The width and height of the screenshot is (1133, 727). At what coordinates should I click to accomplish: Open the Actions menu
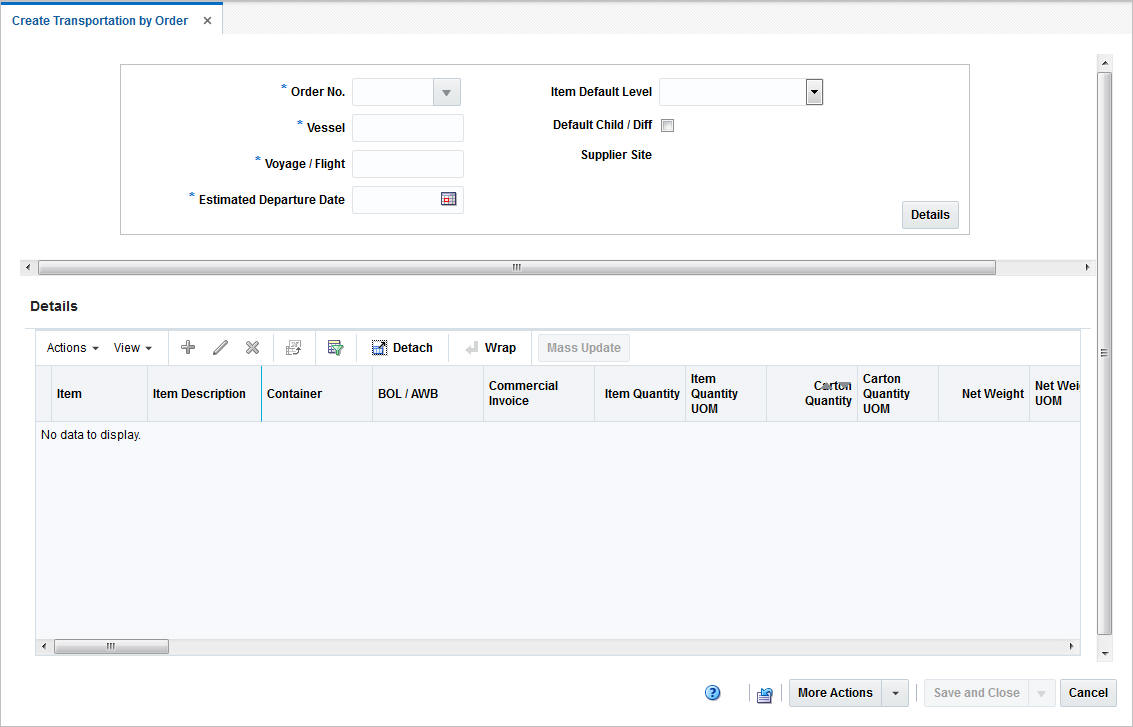coord(70,347)
